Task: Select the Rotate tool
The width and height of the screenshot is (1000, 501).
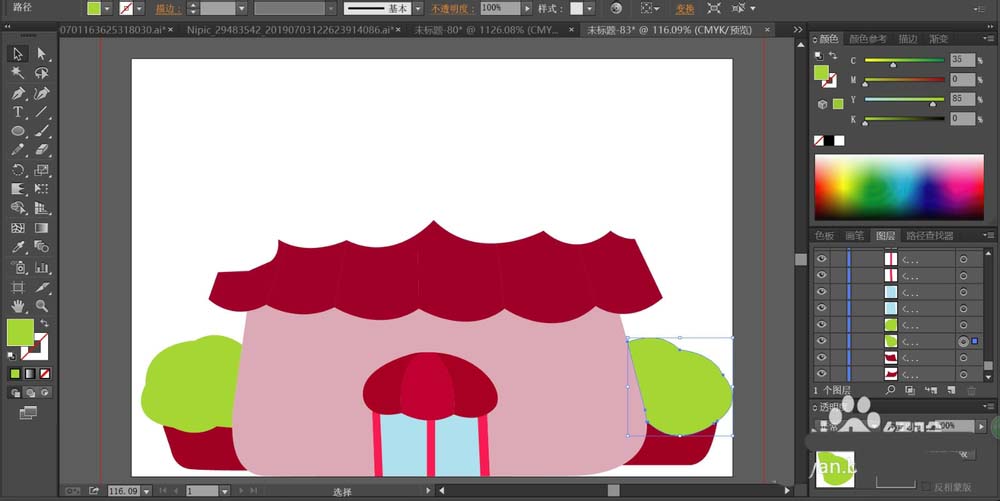Action: click(18, 170)
